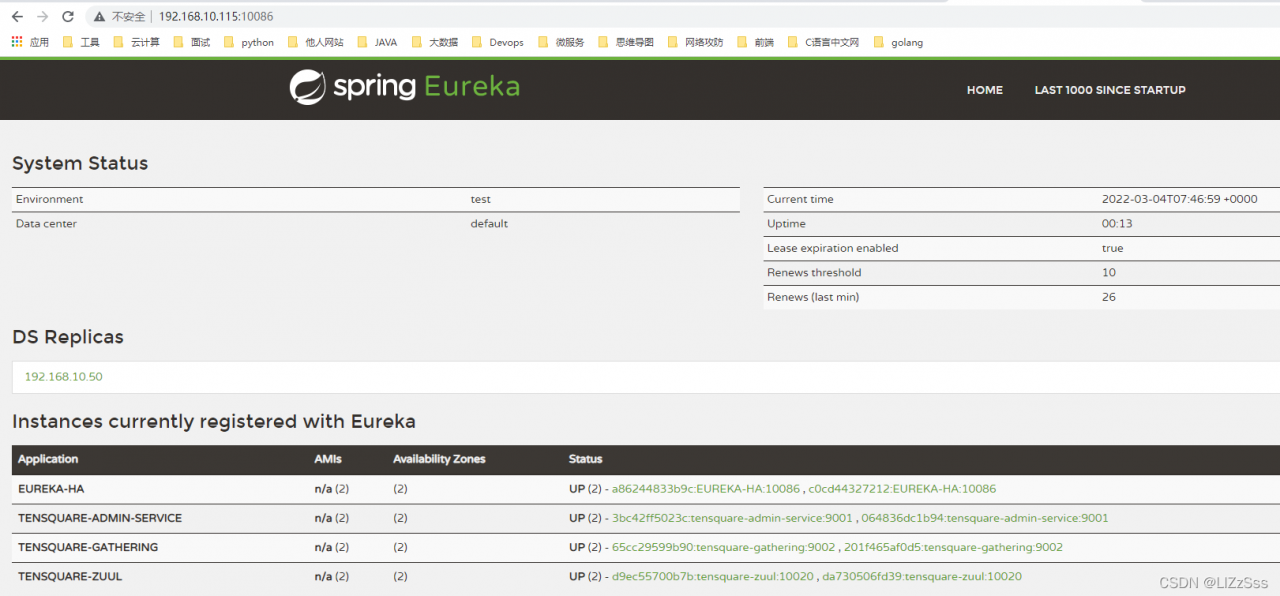Click the TENSQUARE-ADMIN-SERVICE application name
Screen dimensions: 1280x596
(x=100, y=518)
